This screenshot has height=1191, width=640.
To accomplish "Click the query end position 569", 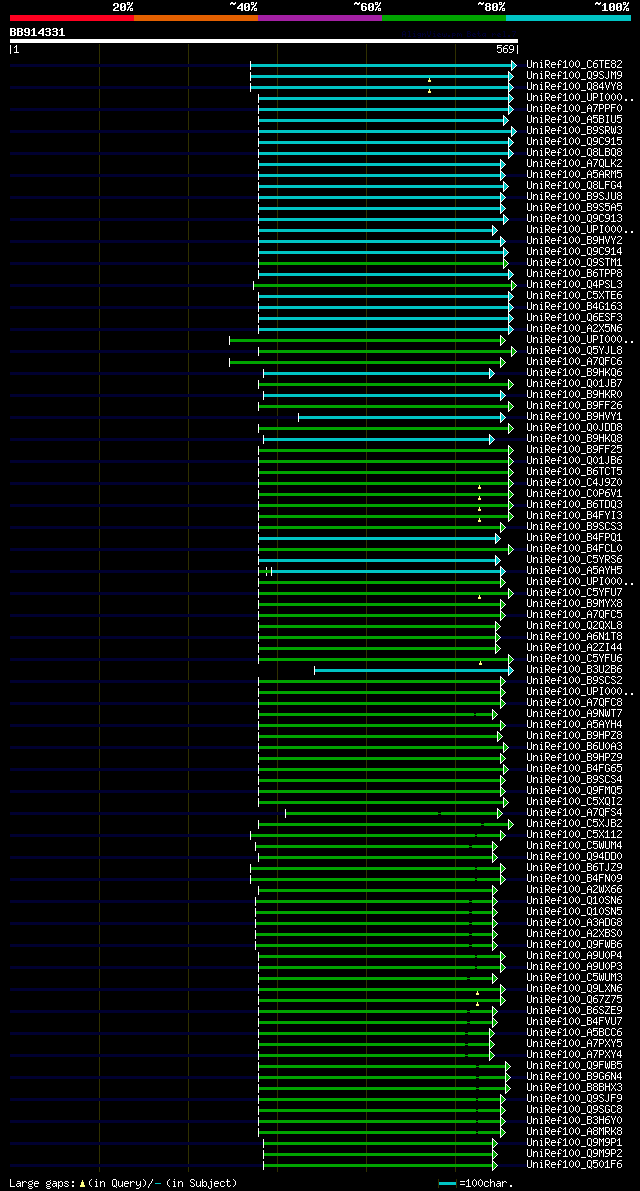I will click(x=507, y=49).
